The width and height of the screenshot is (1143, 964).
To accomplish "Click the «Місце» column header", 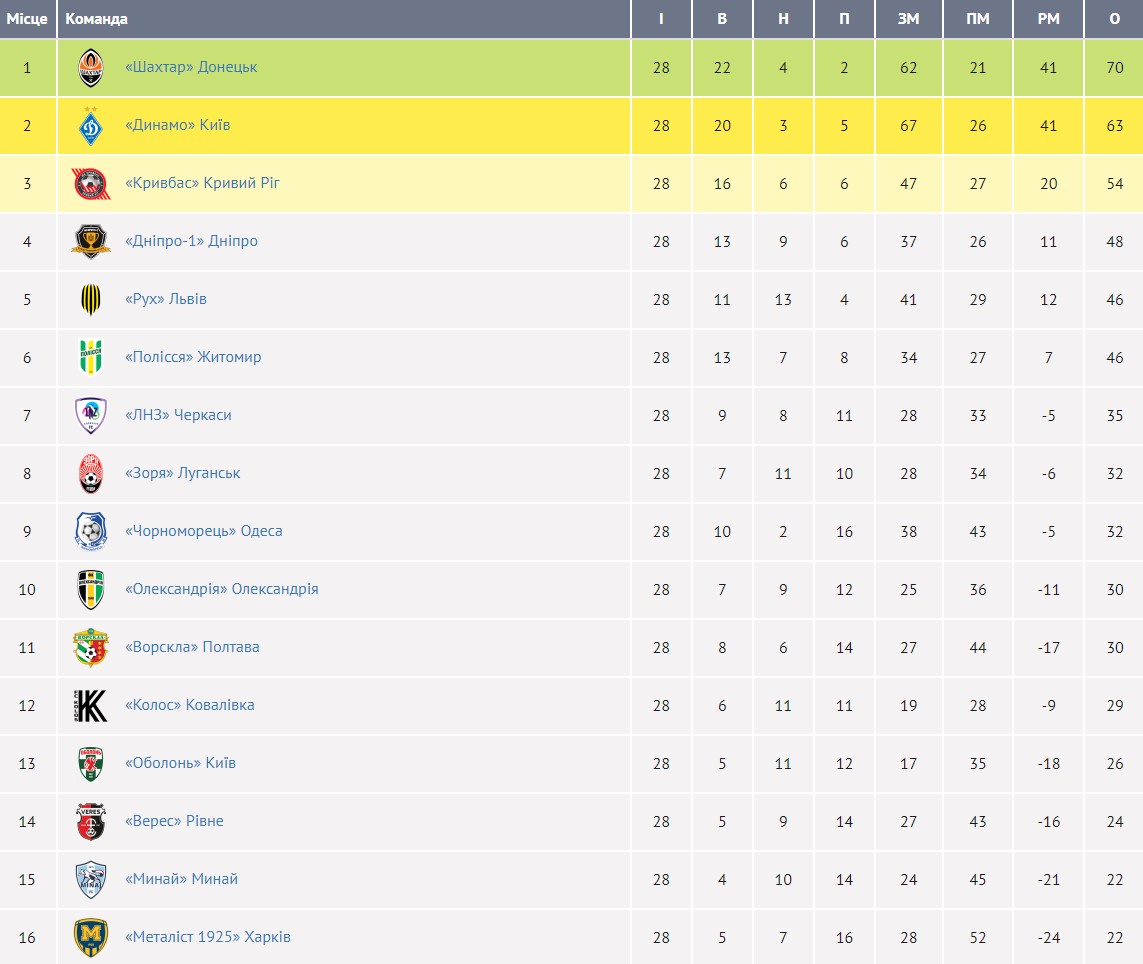I will (x=27, y=19).
